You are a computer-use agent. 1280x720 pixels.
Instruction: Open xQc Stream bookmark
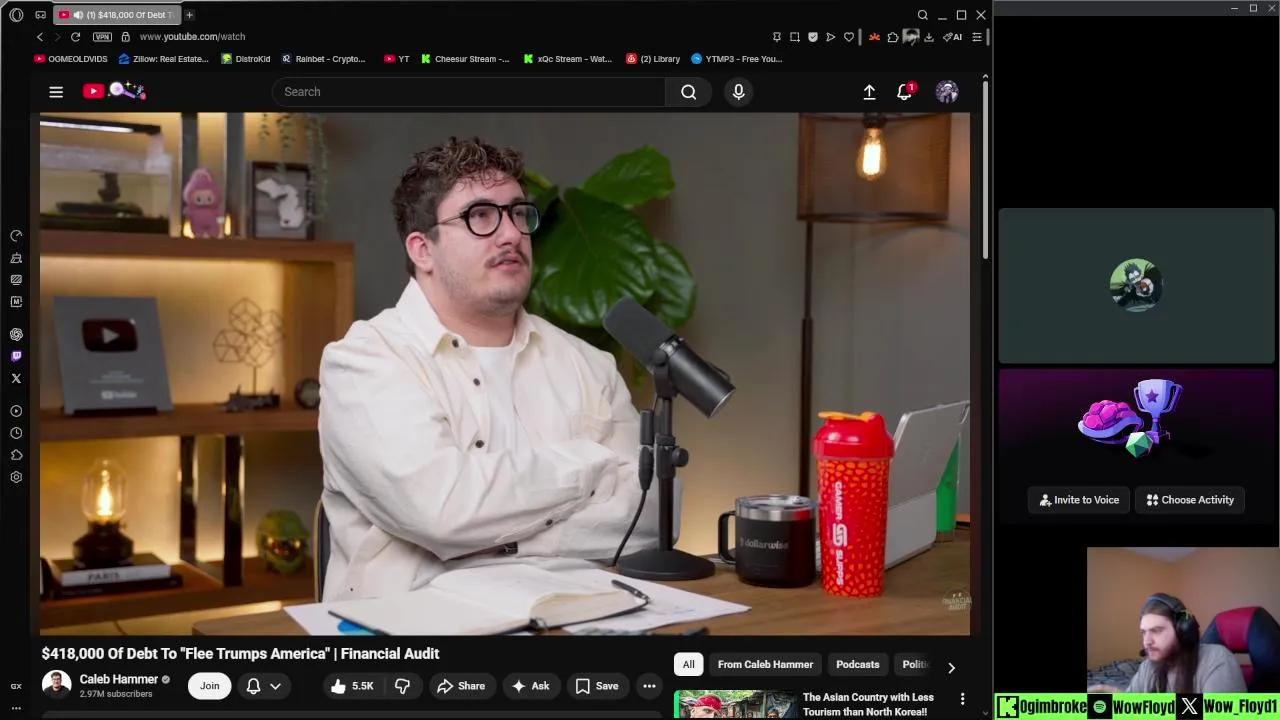[567, 59]
